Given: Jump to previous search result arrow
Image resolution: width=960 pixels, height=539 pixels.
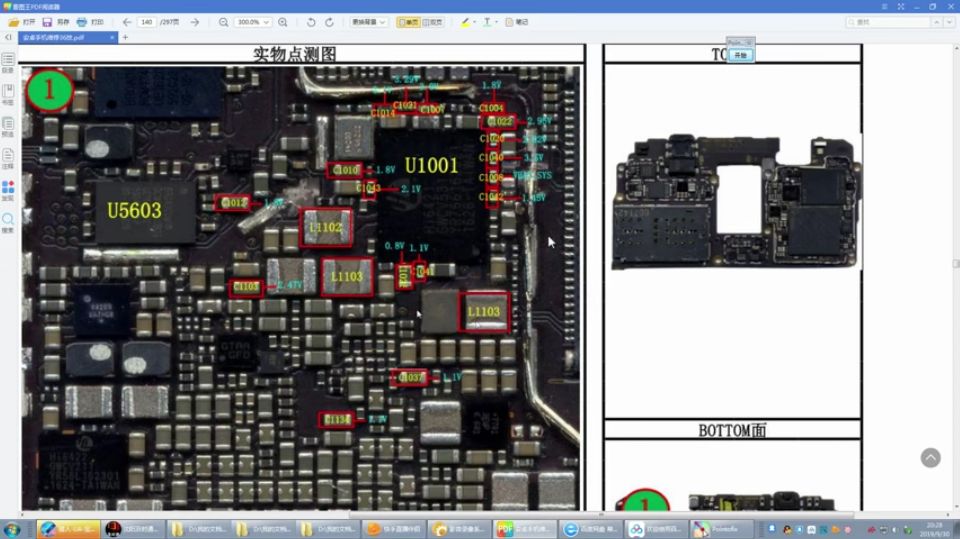Looking at the screenshot, I should (x=937, y=22).
